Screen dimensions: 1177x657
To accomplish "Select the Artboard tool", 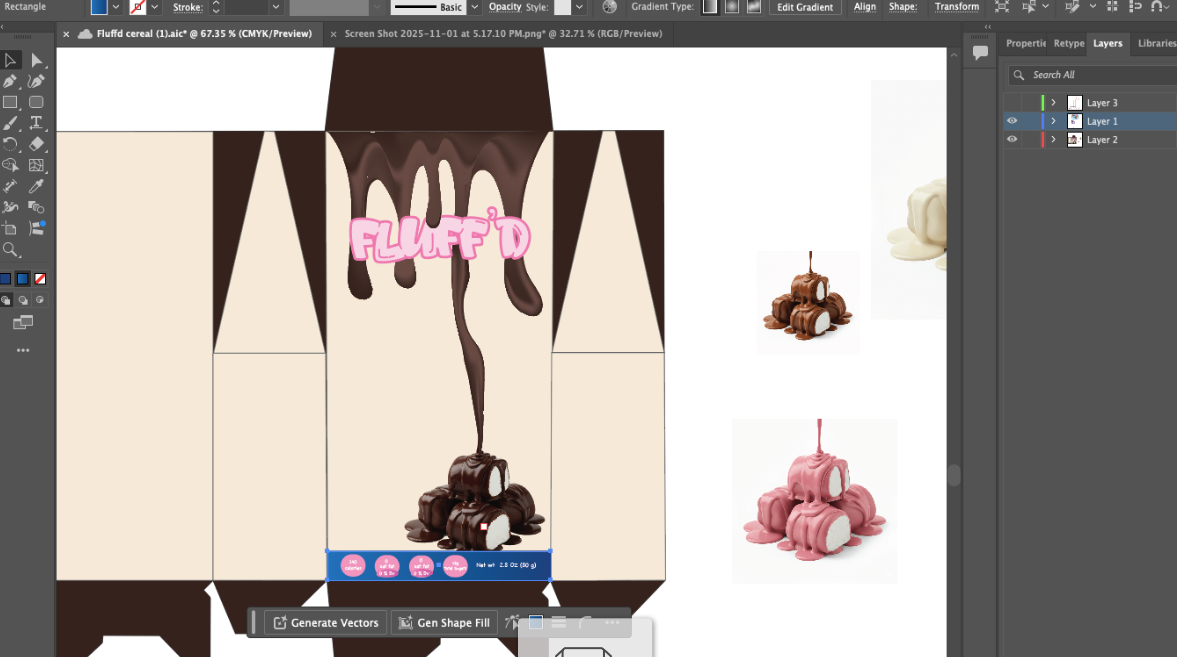I will [x=11, y=228].
